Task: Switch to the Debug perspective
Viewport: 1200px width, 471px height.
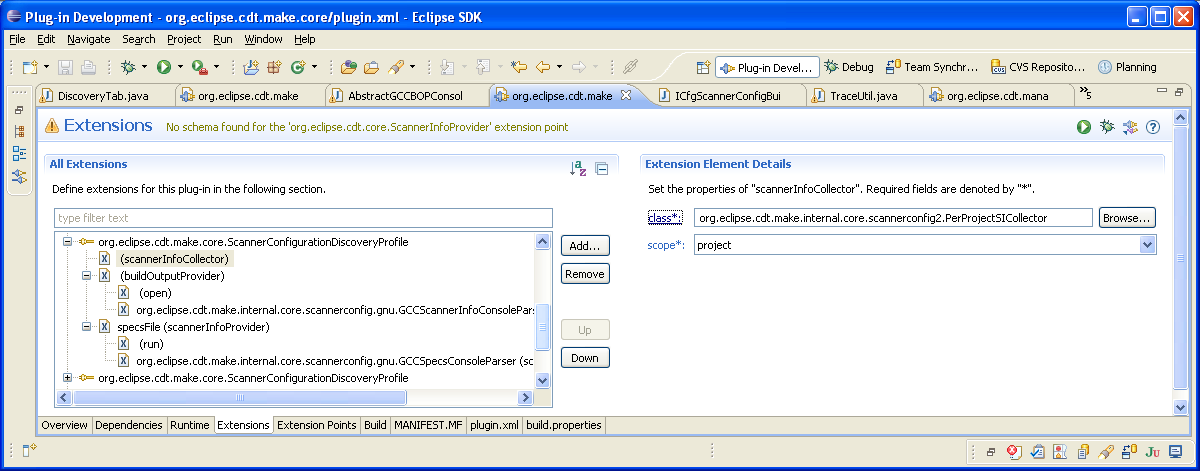Action: point(849,67)
